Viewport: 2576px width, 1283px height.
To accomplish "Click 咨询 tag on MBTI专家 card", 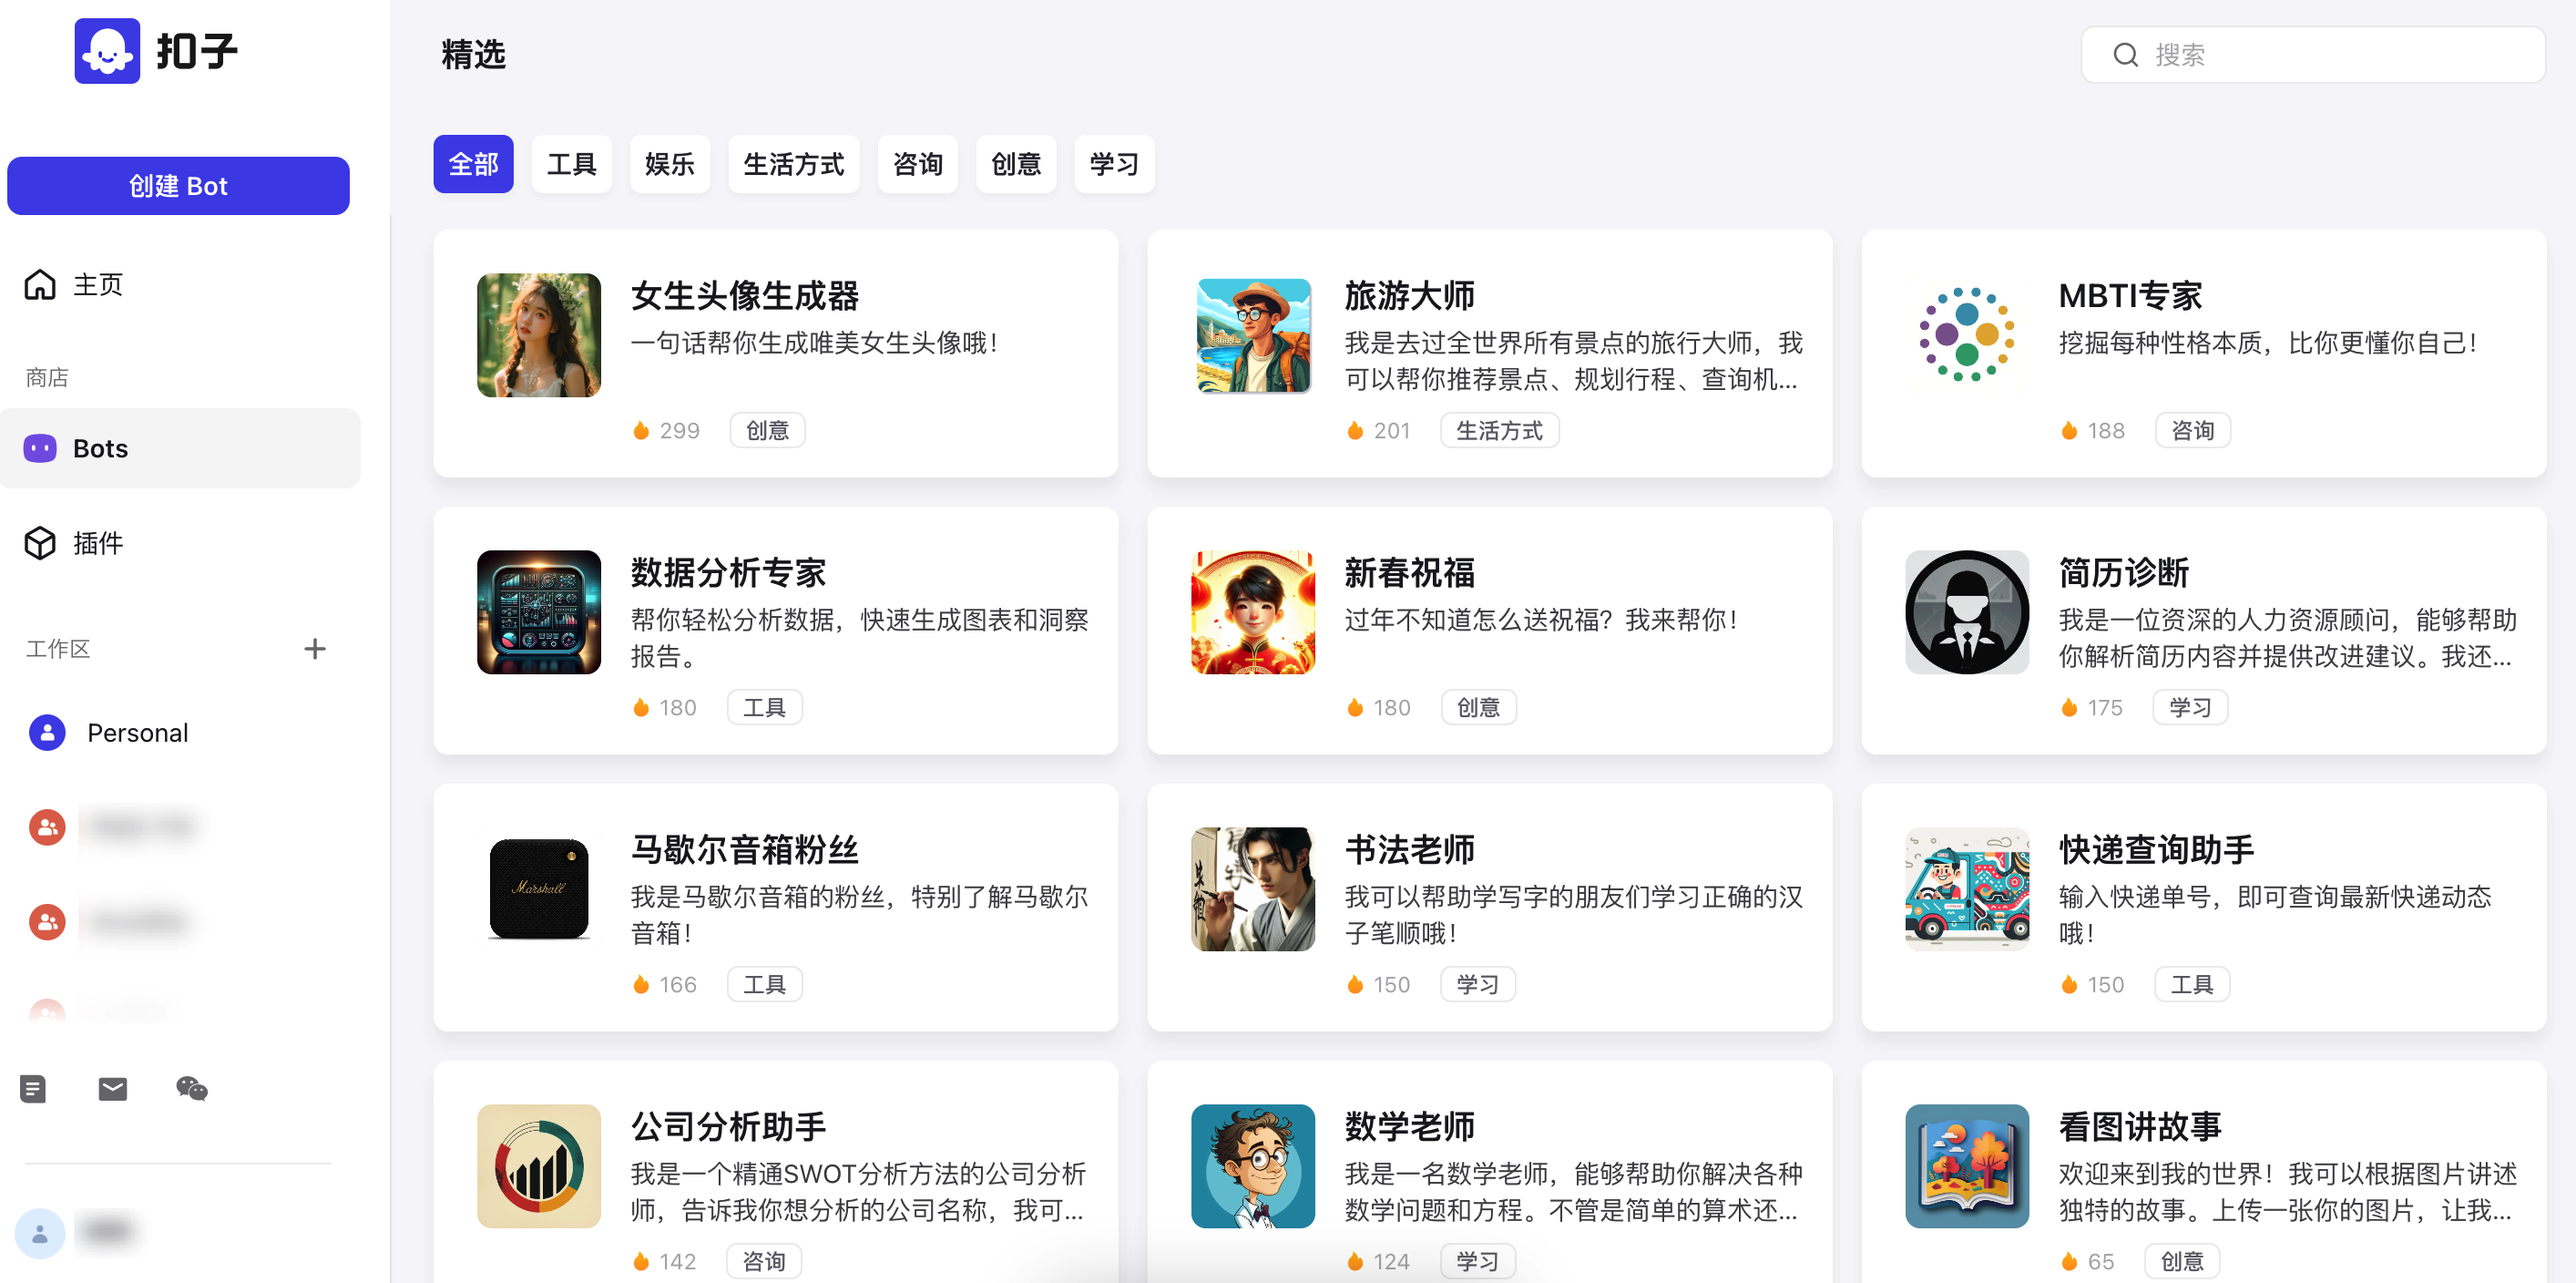I will (x=2192, y=431).
